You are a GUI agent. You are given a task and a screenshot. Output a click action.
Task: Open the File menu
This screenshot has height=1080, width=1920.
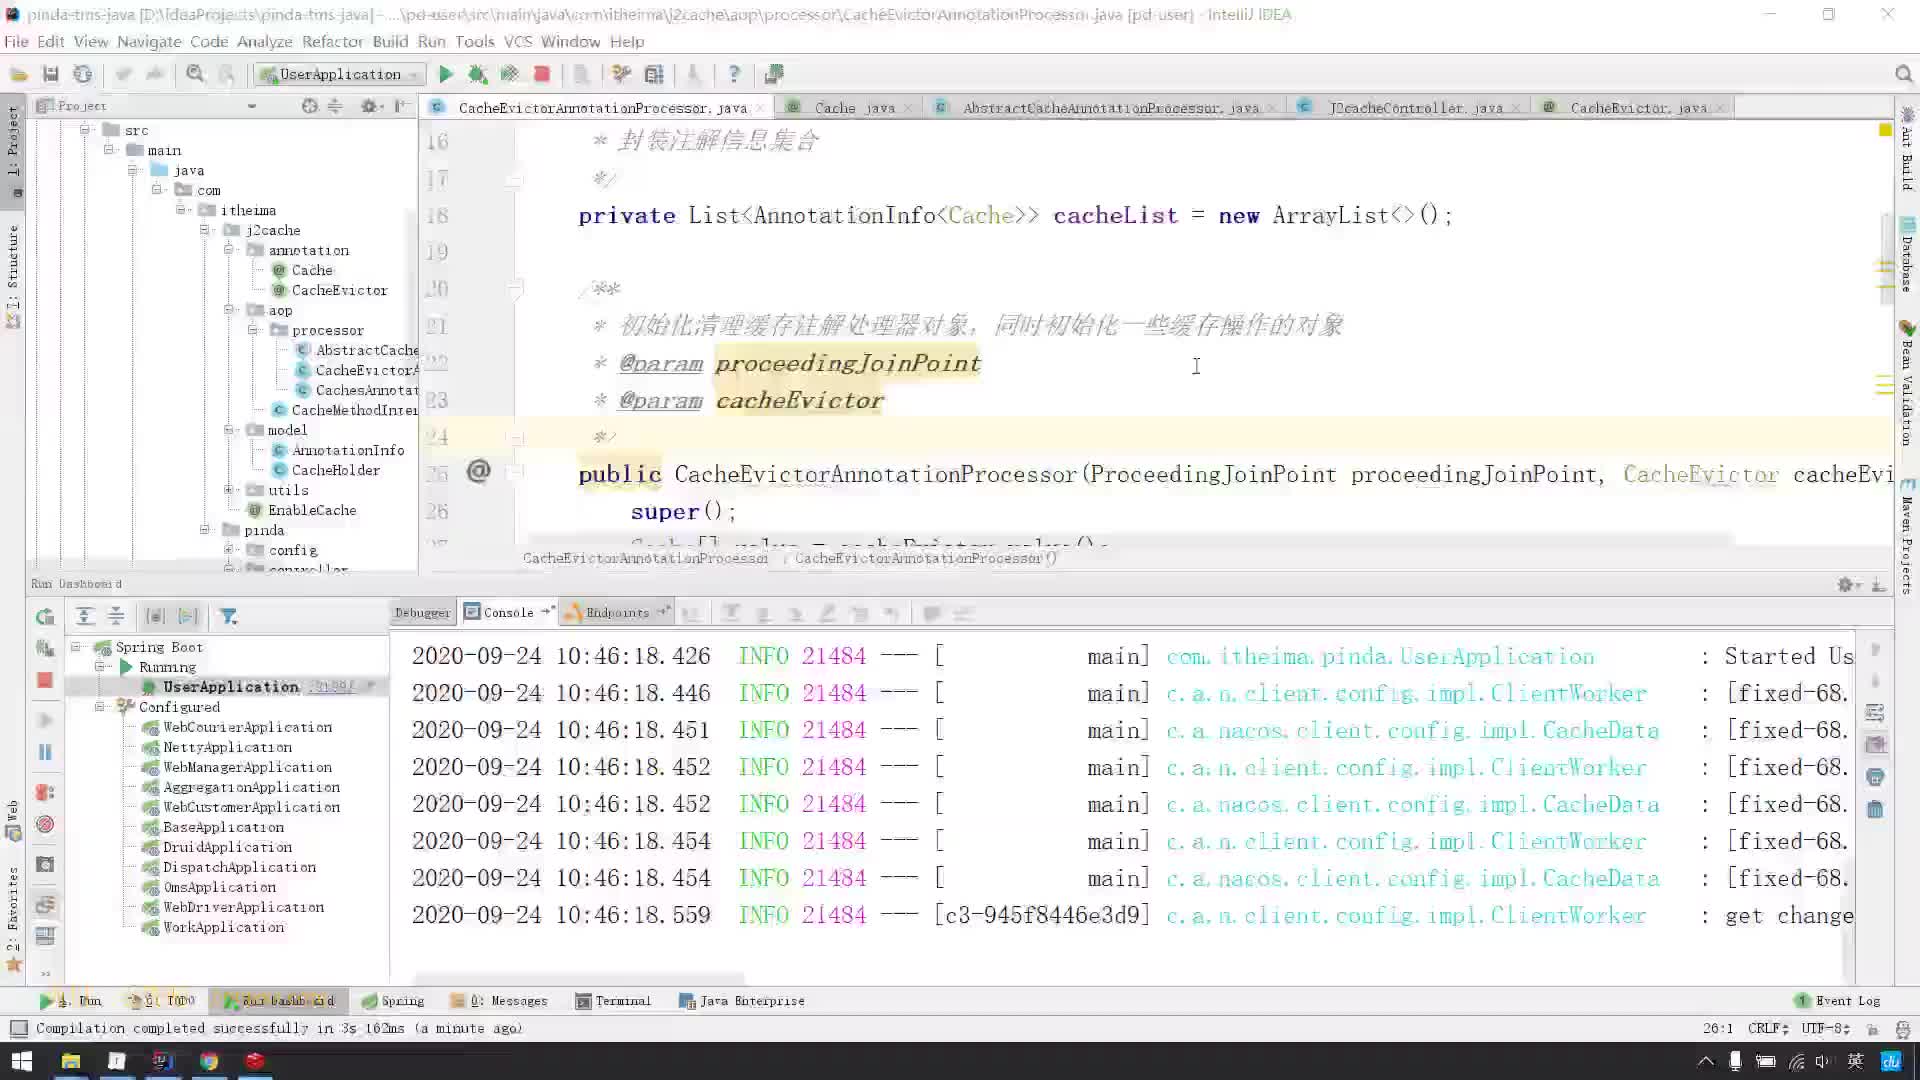[x=16, y=41]
